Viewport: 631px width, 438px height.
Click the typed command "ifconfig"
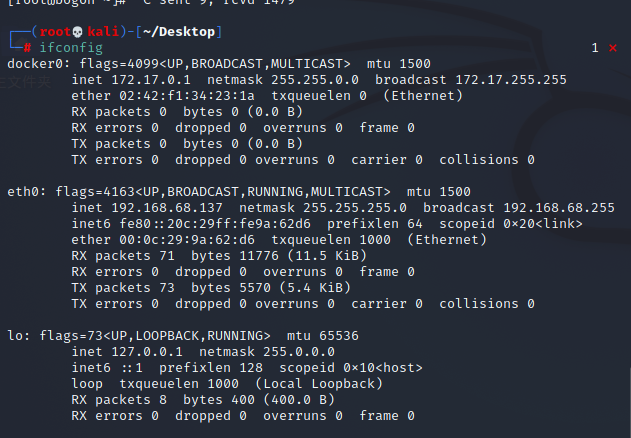(x=71, y=48)
